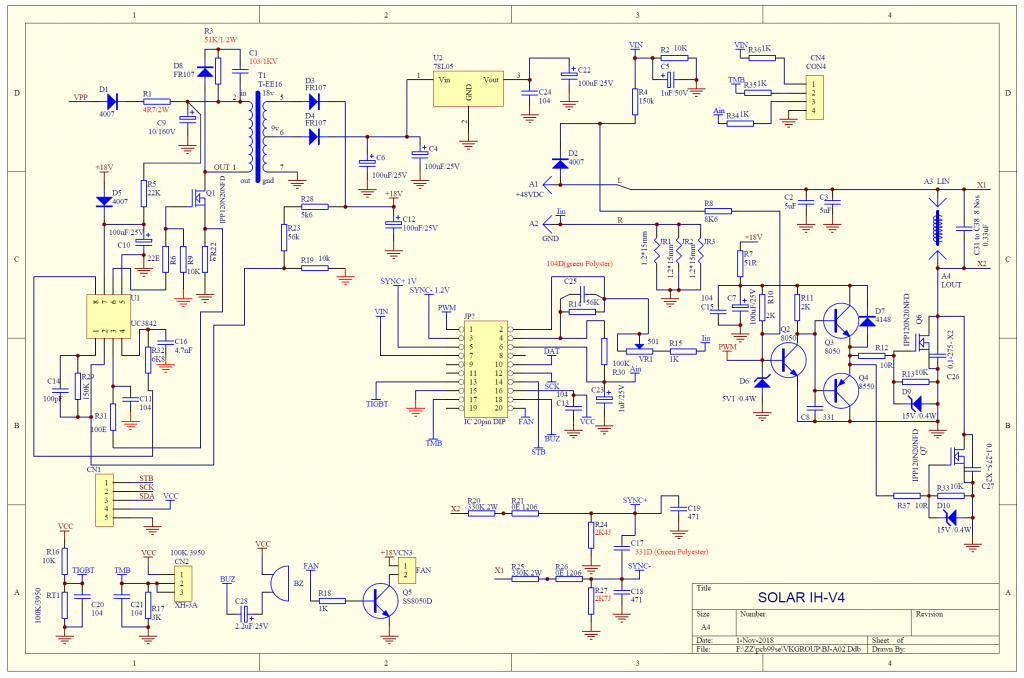Select the CN1 five-pin connector
Screen dimensions: 1024x678
pyautogui.click(x=104, y=500)
